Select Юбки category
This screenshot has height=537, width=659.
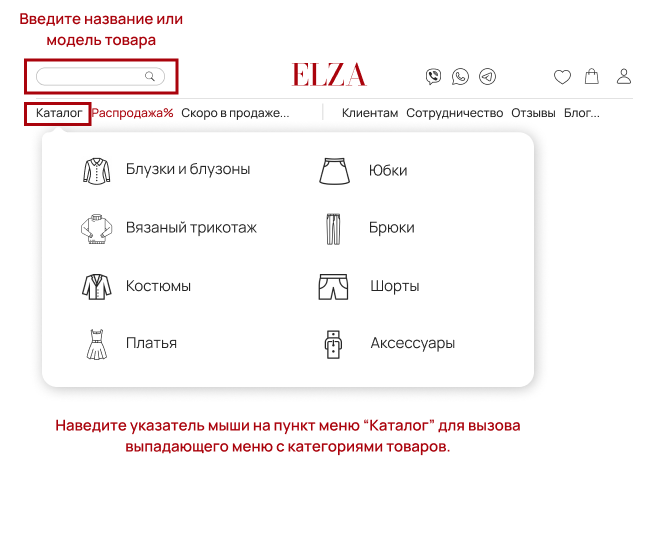(x=388, y=170)
